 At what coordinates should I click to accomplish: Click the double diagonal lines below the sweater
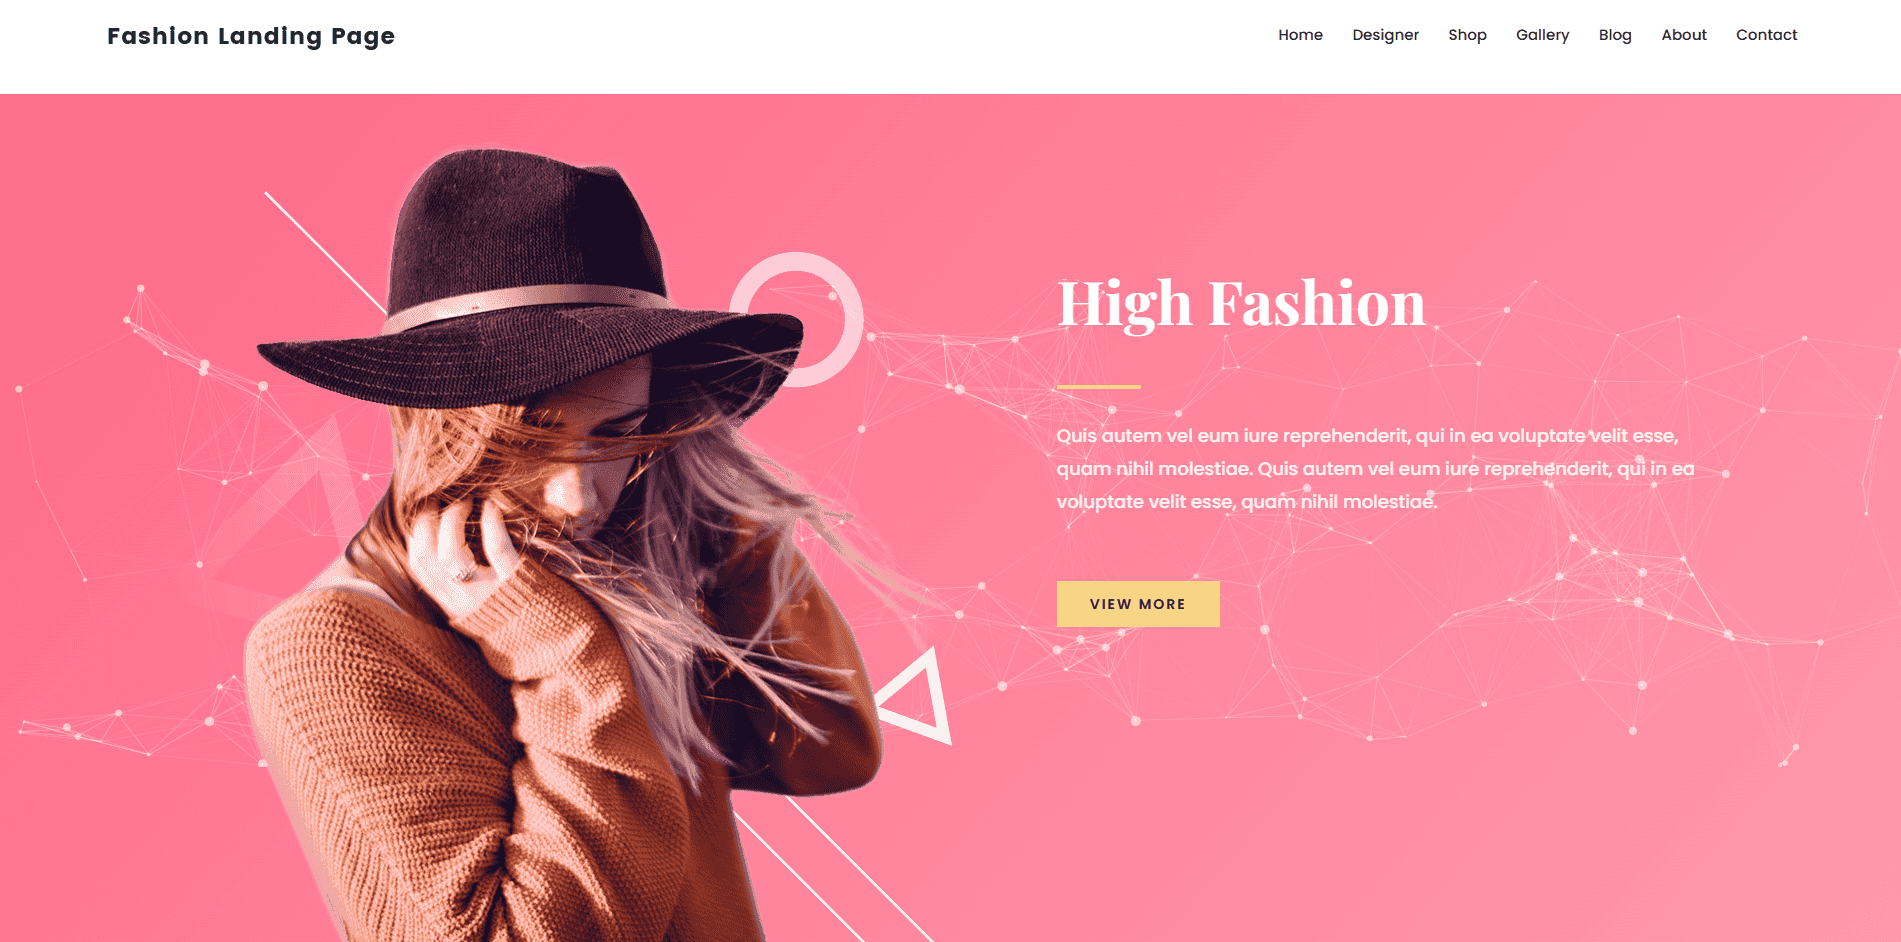click(830, 870)
